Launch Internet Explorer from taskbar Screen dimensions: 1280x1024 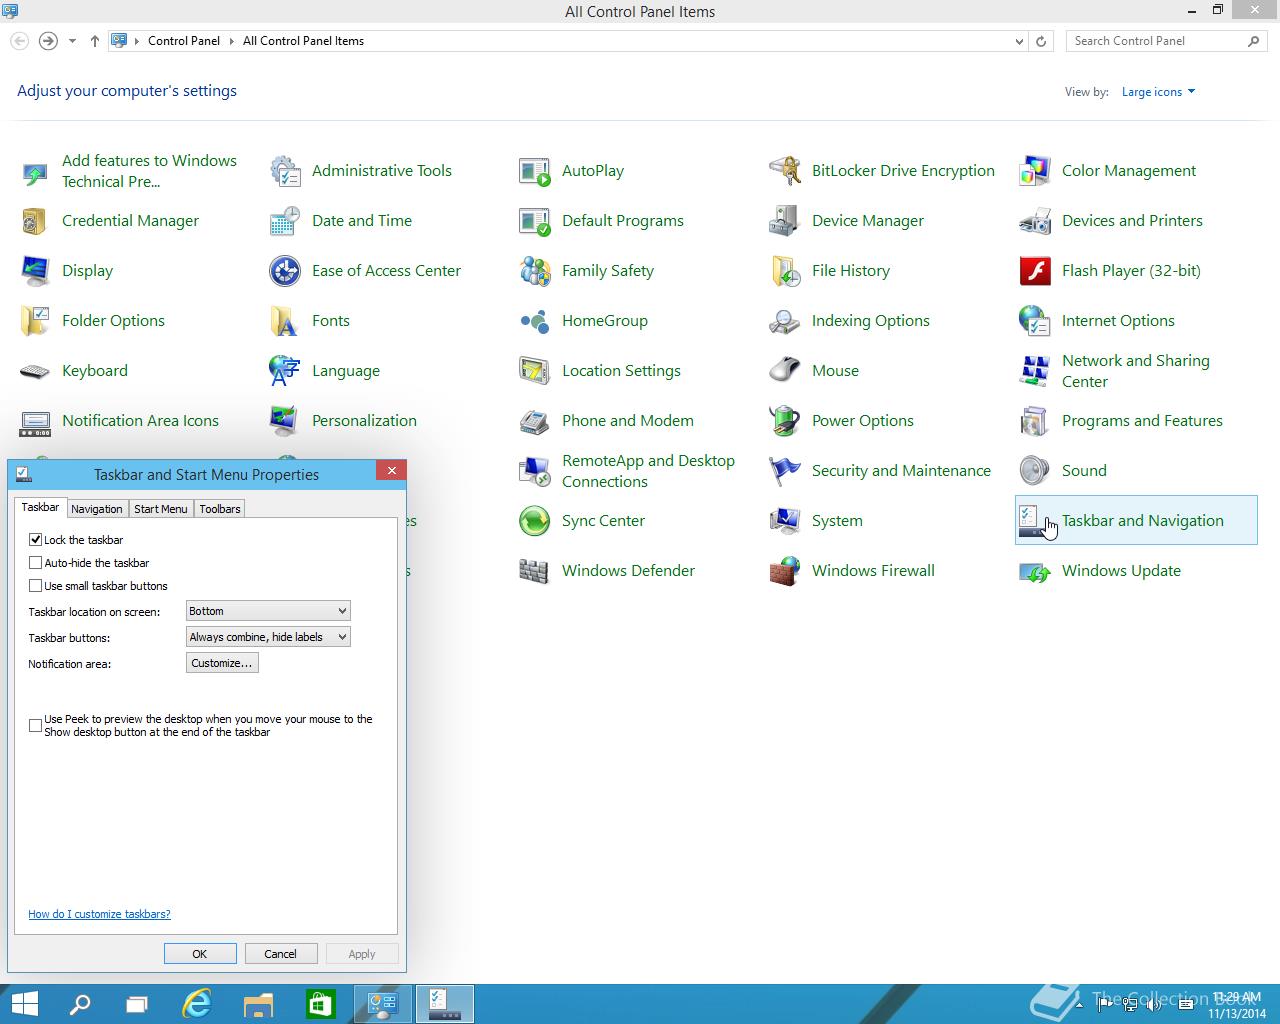point(197,1004)
